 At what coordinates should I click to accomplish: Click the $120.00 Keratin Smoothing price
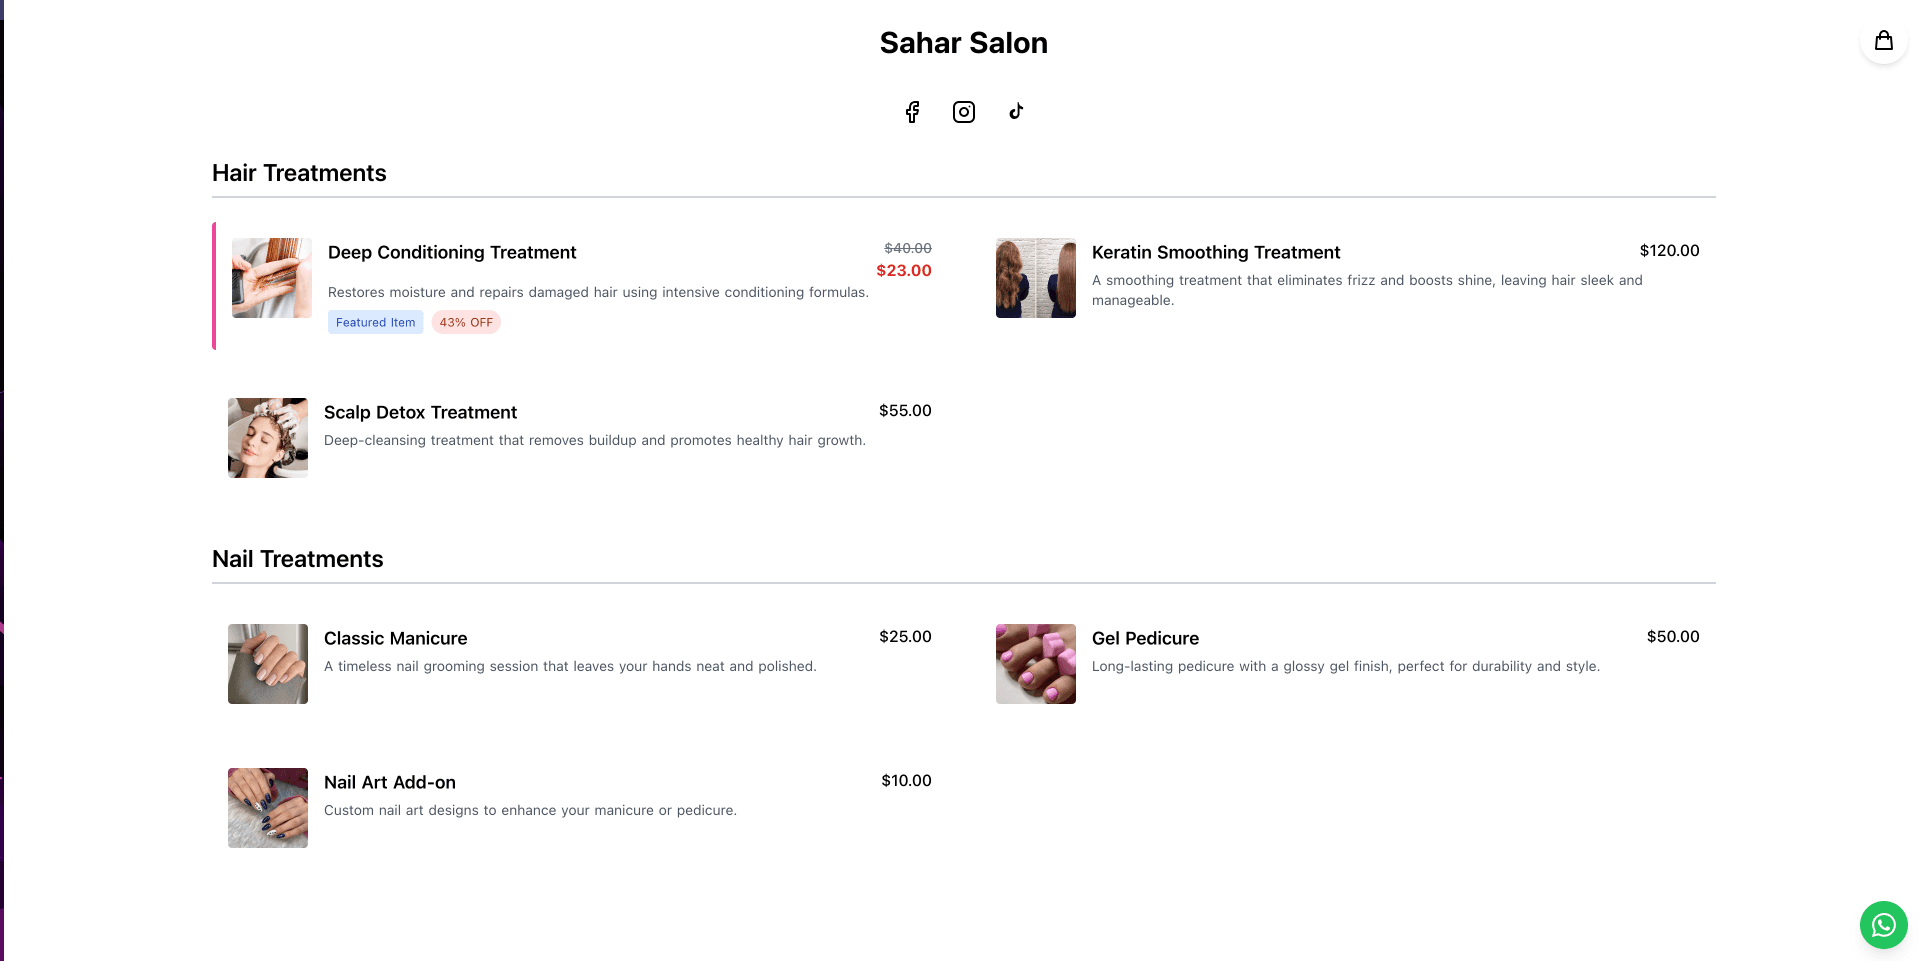click(x=1668, y=251)
